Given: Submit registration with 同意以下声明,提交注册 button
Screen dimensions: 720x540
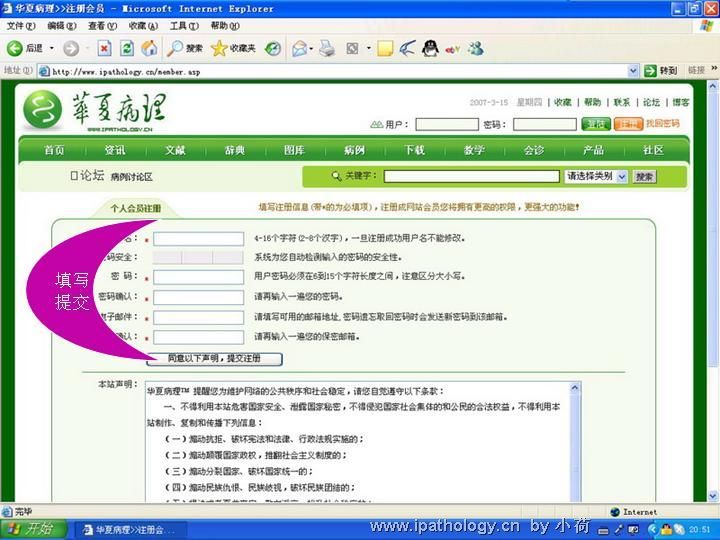Looking at the screenshot, I should click(x=214, y=359).
